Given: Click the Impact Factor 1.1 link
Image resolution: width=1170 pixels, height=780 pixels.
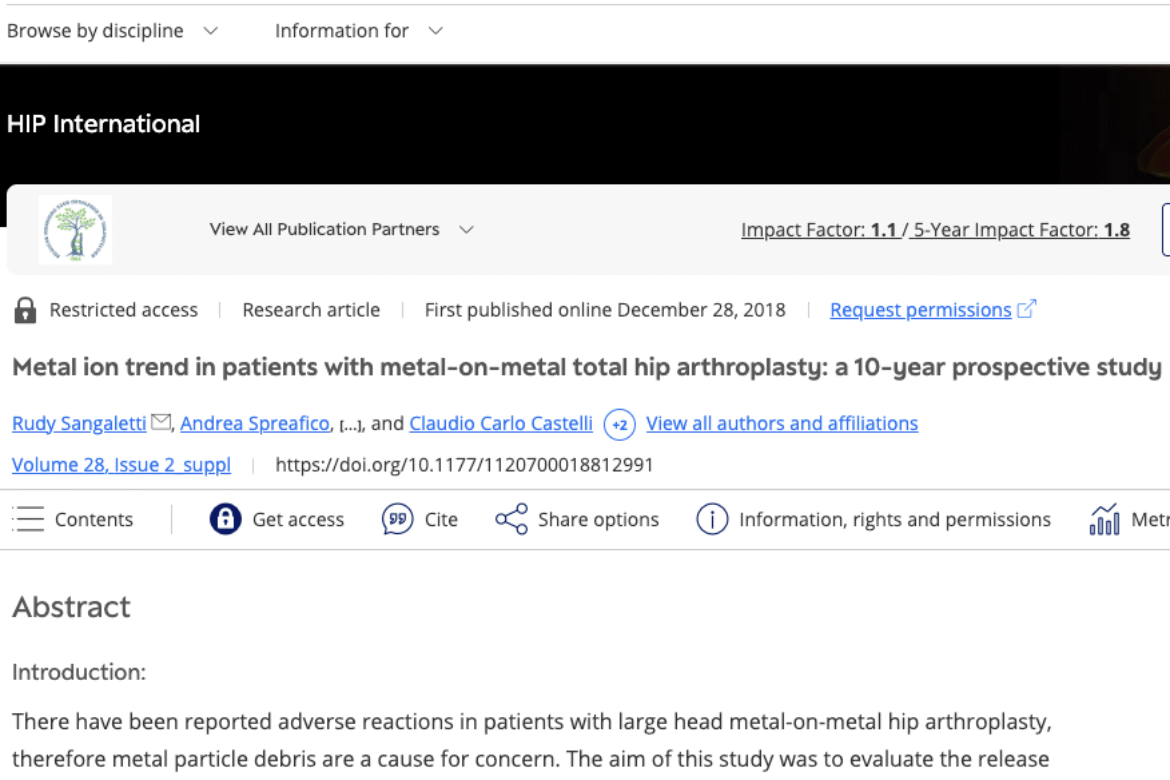Looking at the screenshot, I should point(819,230).
